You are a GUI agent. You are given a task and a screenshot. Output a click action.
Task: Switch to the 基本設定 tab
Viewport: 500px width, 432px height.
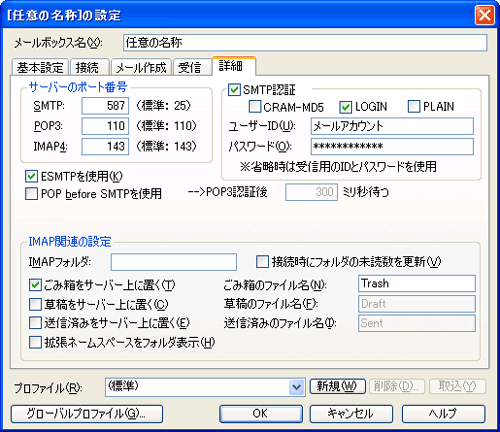(40, 67)
